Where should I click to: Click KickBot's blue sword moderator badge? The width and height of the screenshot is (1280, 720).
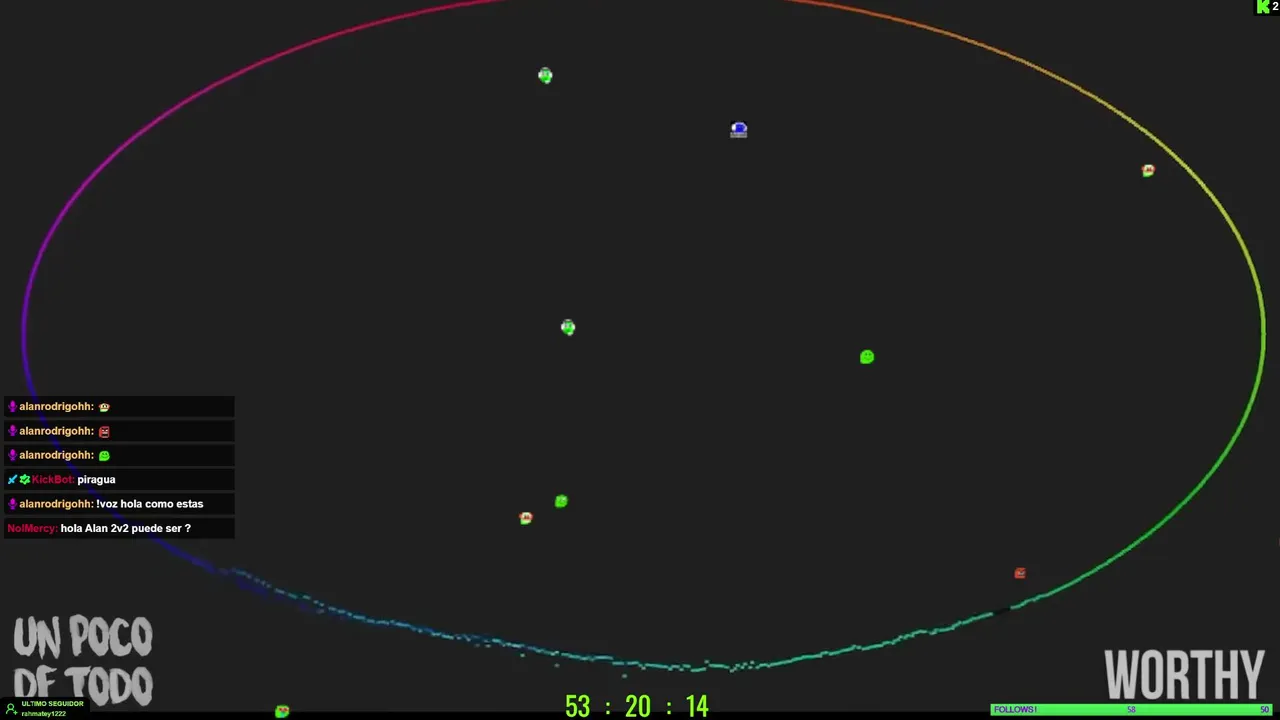point(13,479)
